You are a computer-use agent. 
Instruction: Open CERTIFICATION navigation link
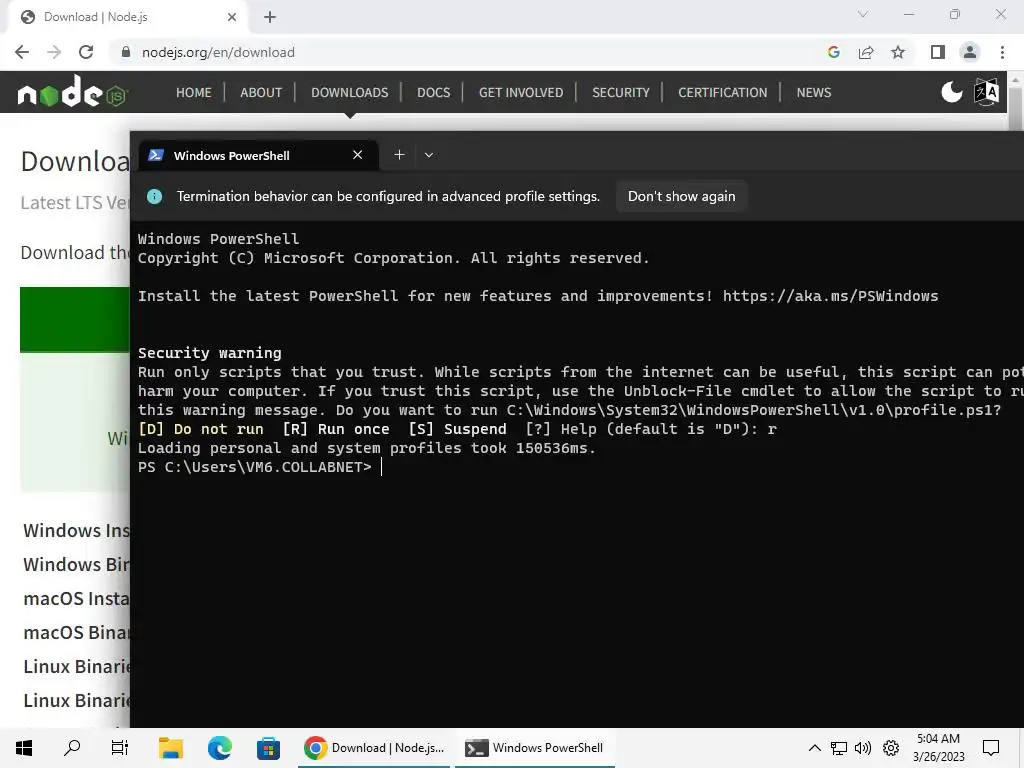723,93
